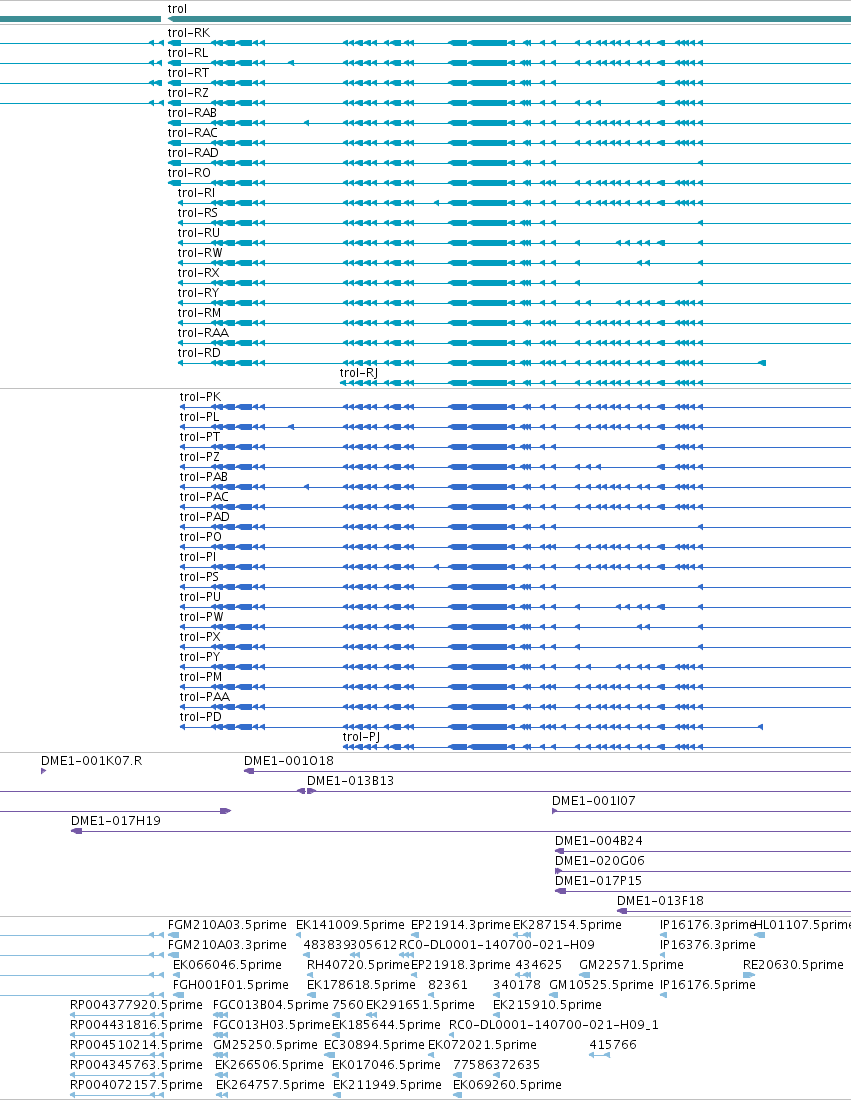Select transcript trol-RL label
This screenshot has width=851, height=1100.
pyautogui.click(x=188, y=53)
